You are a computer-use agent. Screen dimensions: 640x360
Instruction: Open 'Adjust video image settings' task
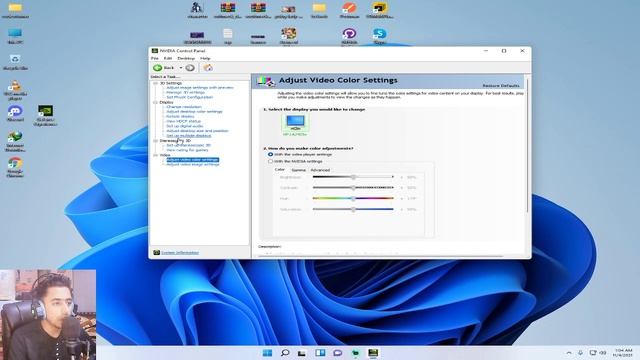pos(193,164)
